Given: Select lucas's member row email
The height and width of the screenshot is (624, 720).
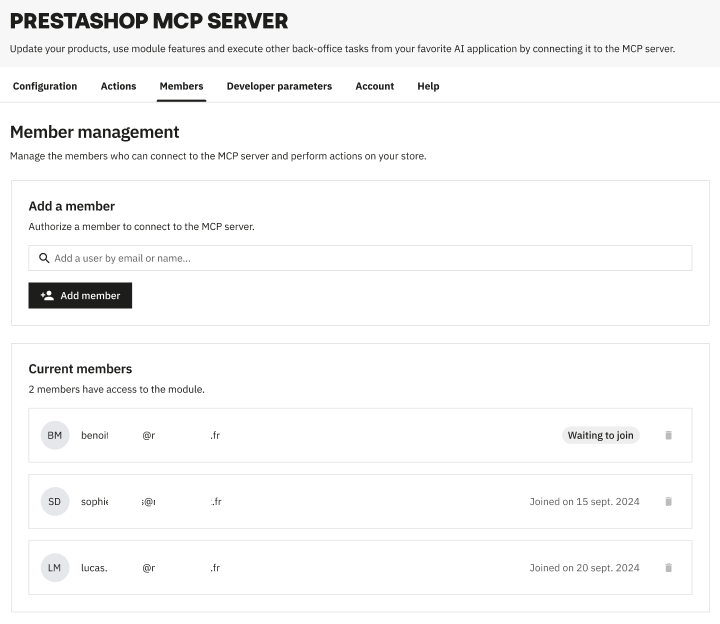Looking at the screenshot, I should [150, 567].
